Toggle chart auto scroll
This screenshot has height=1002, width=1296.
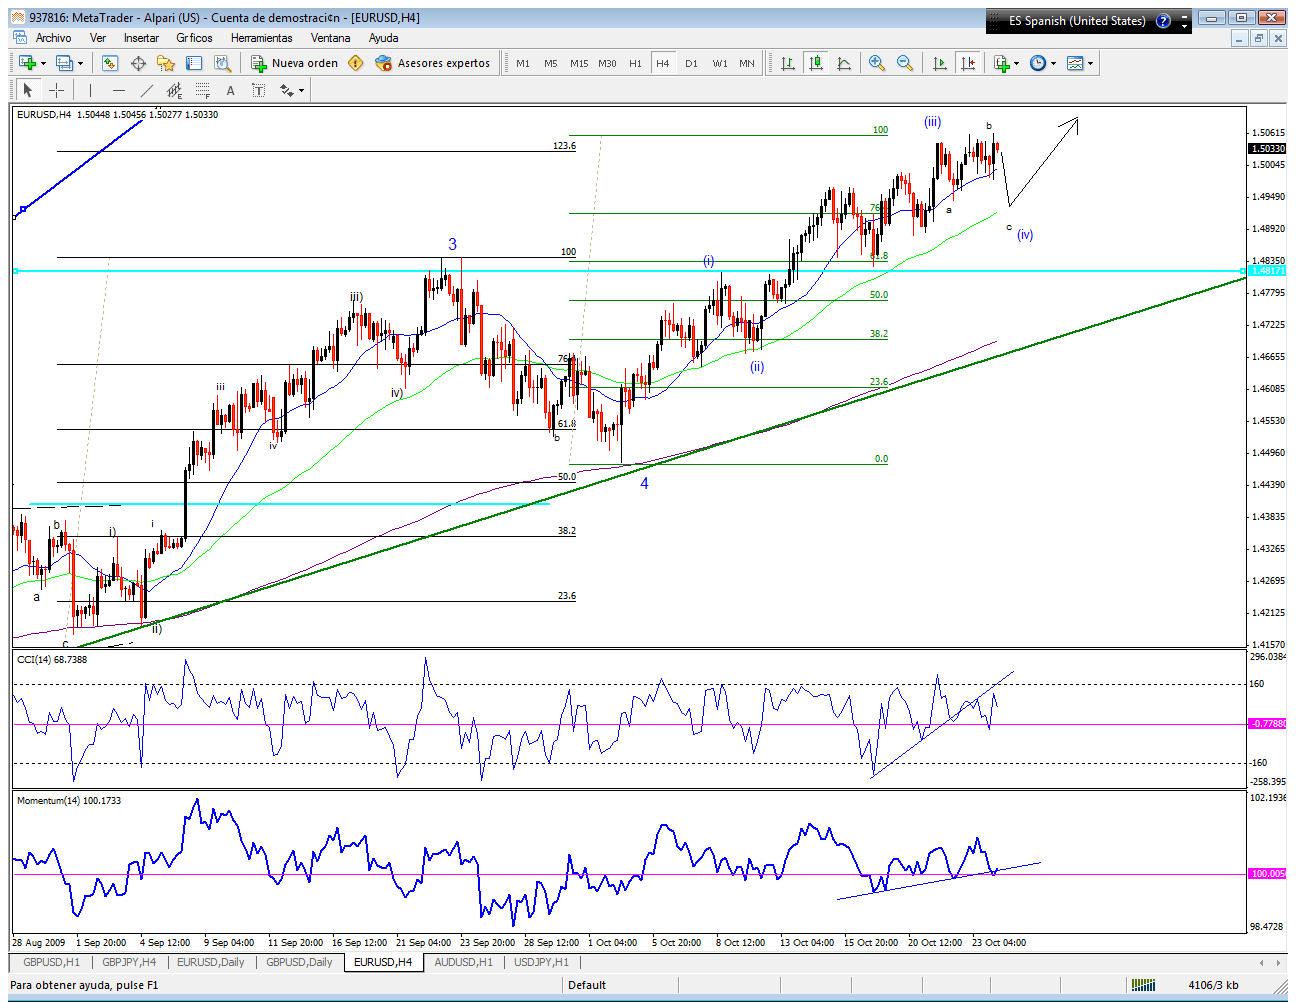click(x=939, y=63)
